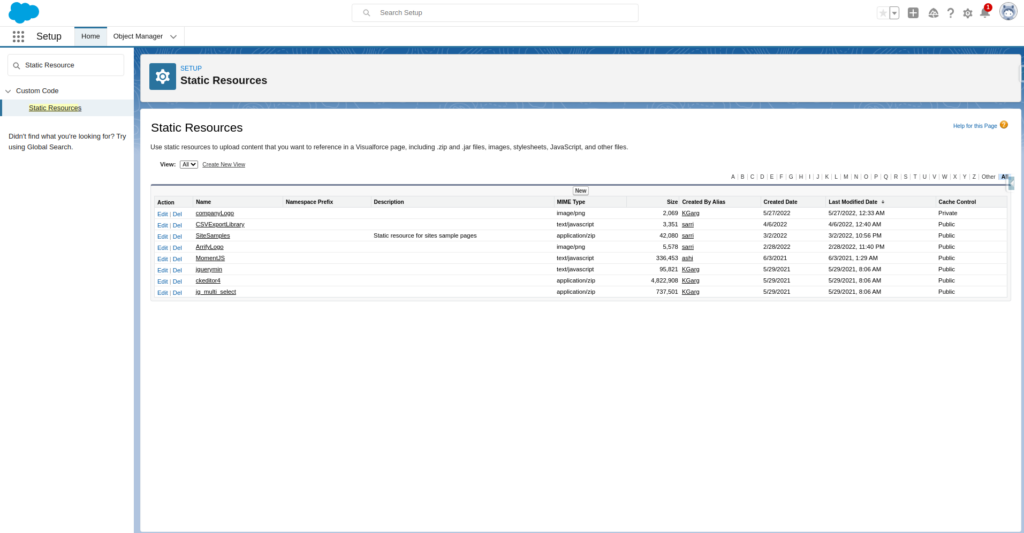Image resolution: width=1024 pixels, height=533 pixels.
Task: Open the companyLogo resource
Action: click(214, 213)
